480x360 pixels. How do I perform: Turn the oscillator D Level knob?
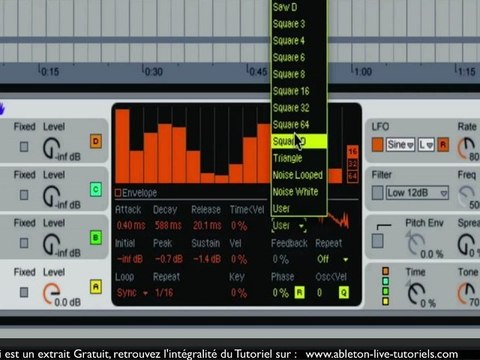51,148
